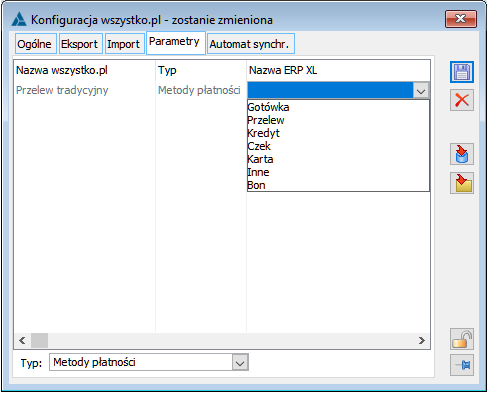The height and width of the screenshot is (394, 489).
Task: Choose Bon from the dropdown list
Action: (338, 185)
